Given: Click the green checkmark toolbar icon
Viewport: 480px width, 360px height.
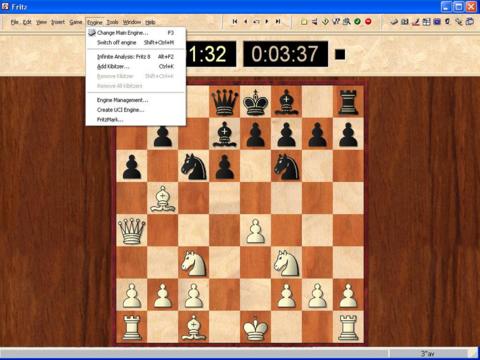Looking at the screenshot, I should [x=357, y=22].
